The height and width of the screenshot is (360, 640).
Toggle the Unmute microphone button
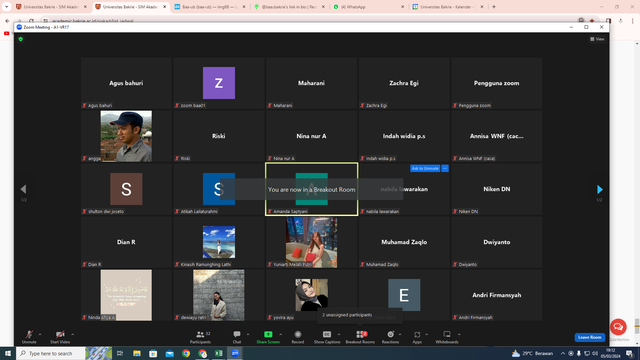[29, 337]
